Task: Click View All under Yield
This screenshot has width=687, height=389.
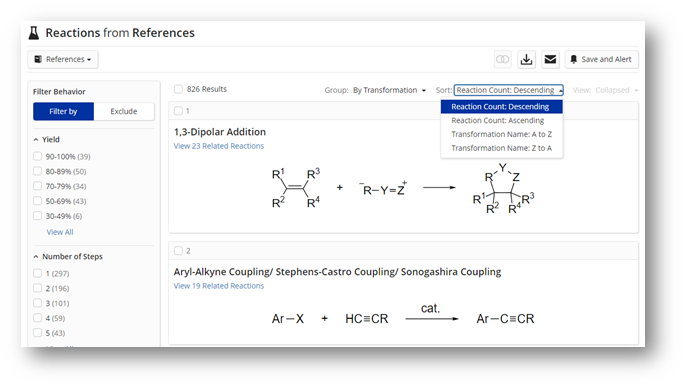Action: coord(60,232)
